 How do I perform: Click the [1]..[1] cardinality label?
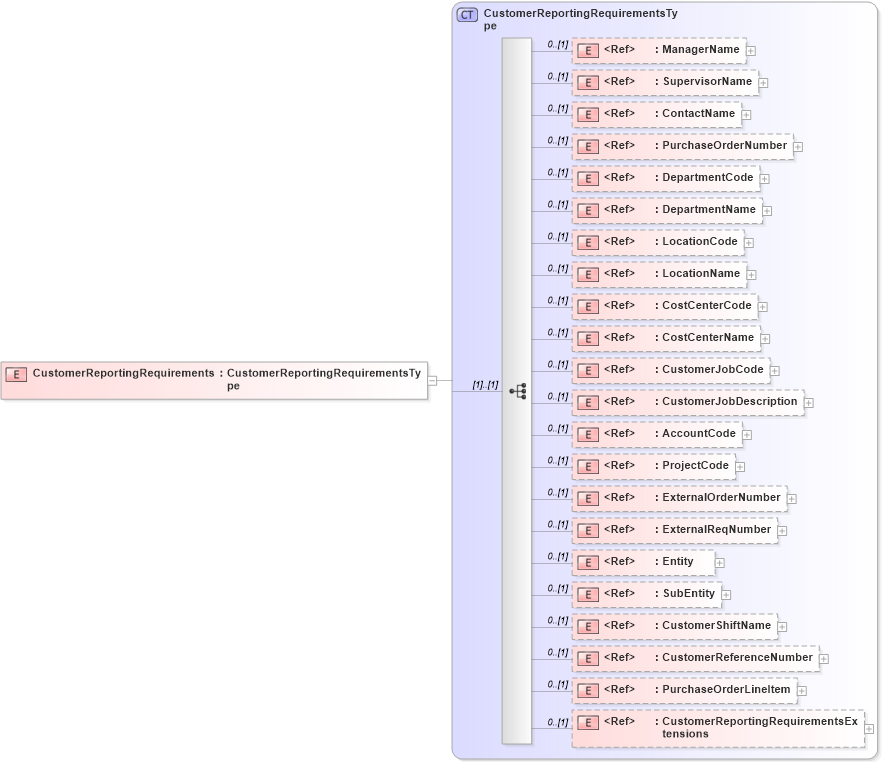coord(484,383)
